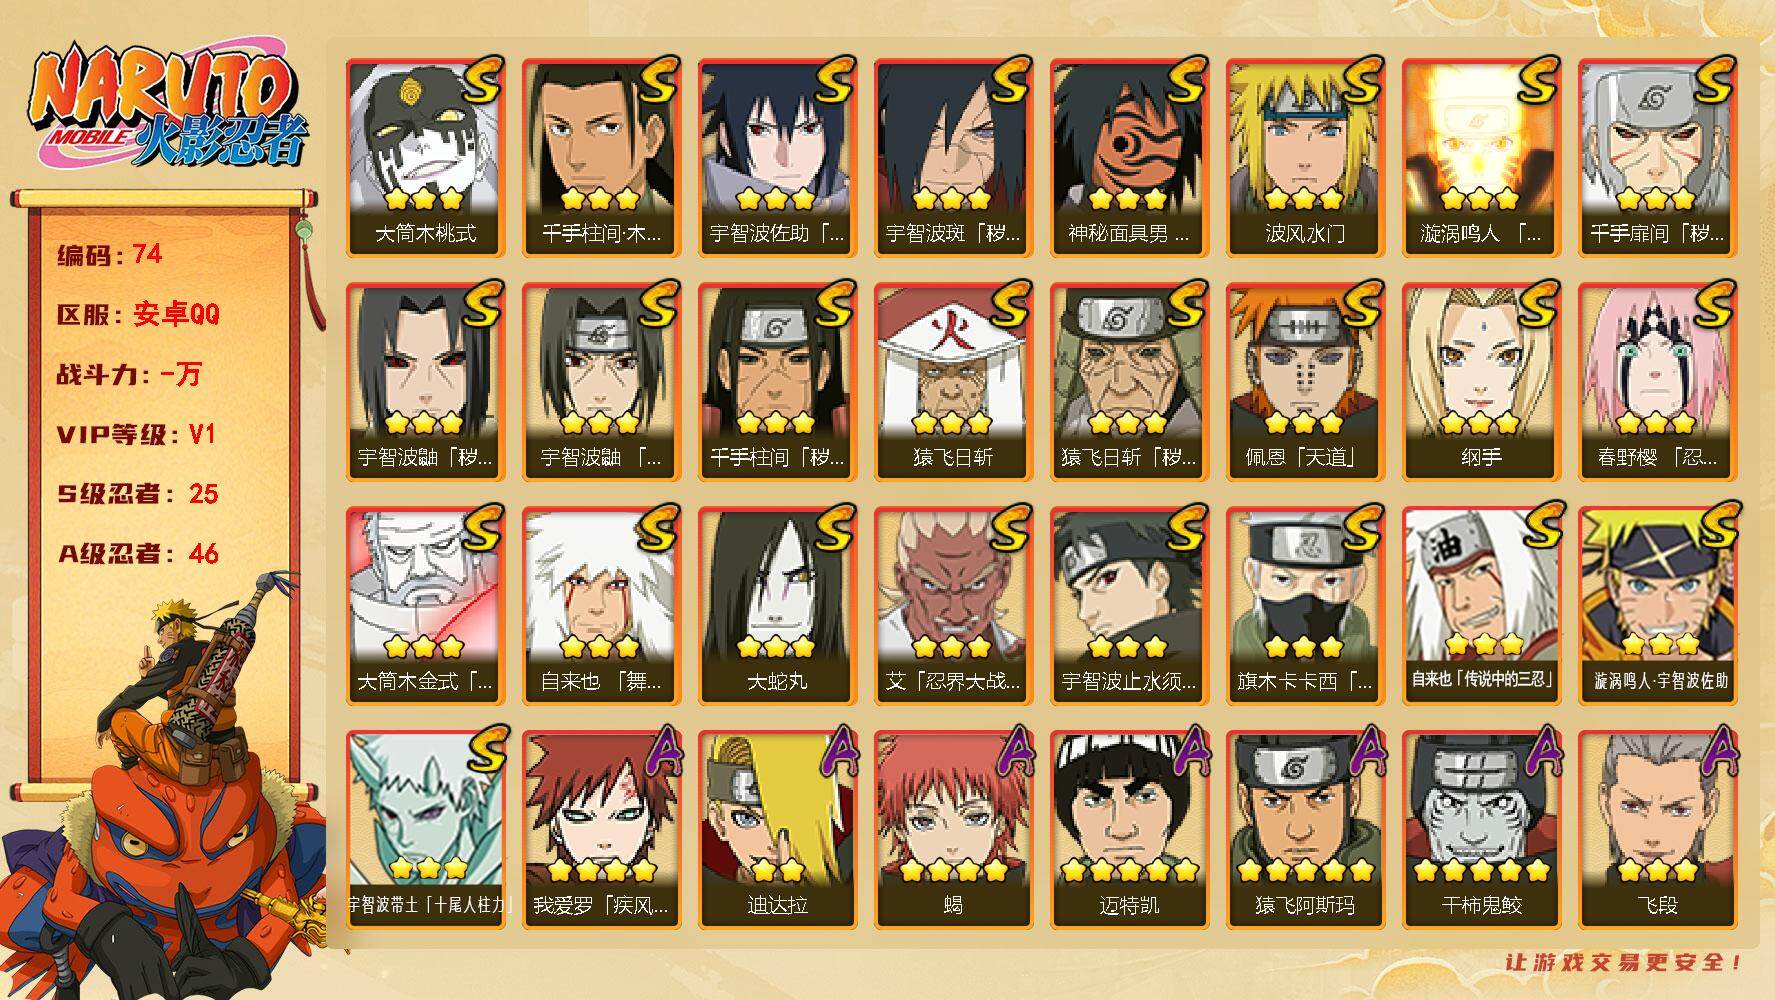Click the 编码: 74 label
This screenshot has width=1775, height=1000.
(110, 255)
